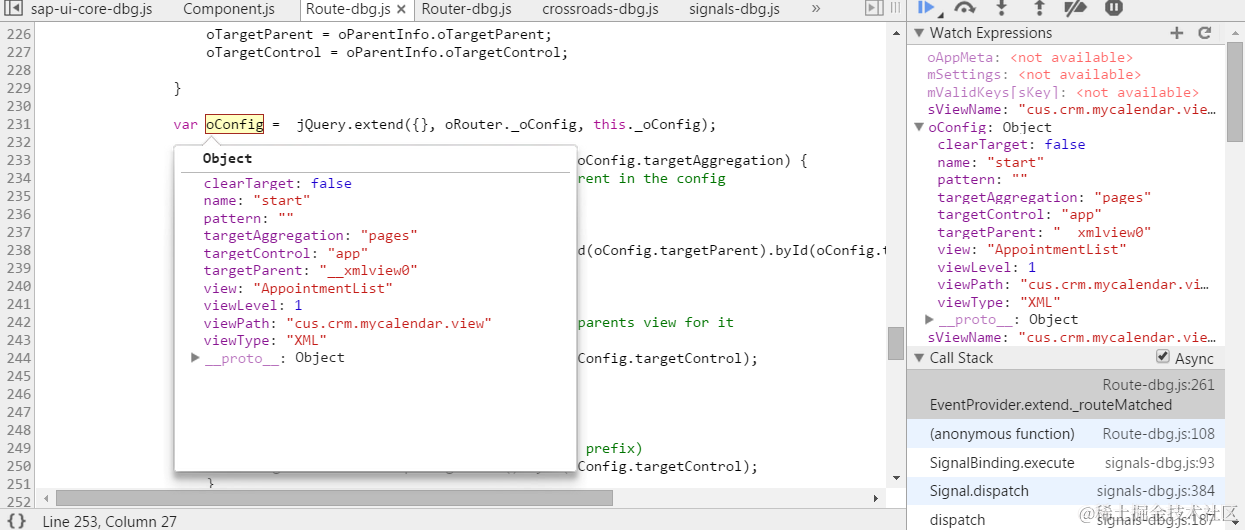Collapse the Call Stack section
This screenshot has height=530, width=1245.
pyautogui.click(x=920, y=357)
